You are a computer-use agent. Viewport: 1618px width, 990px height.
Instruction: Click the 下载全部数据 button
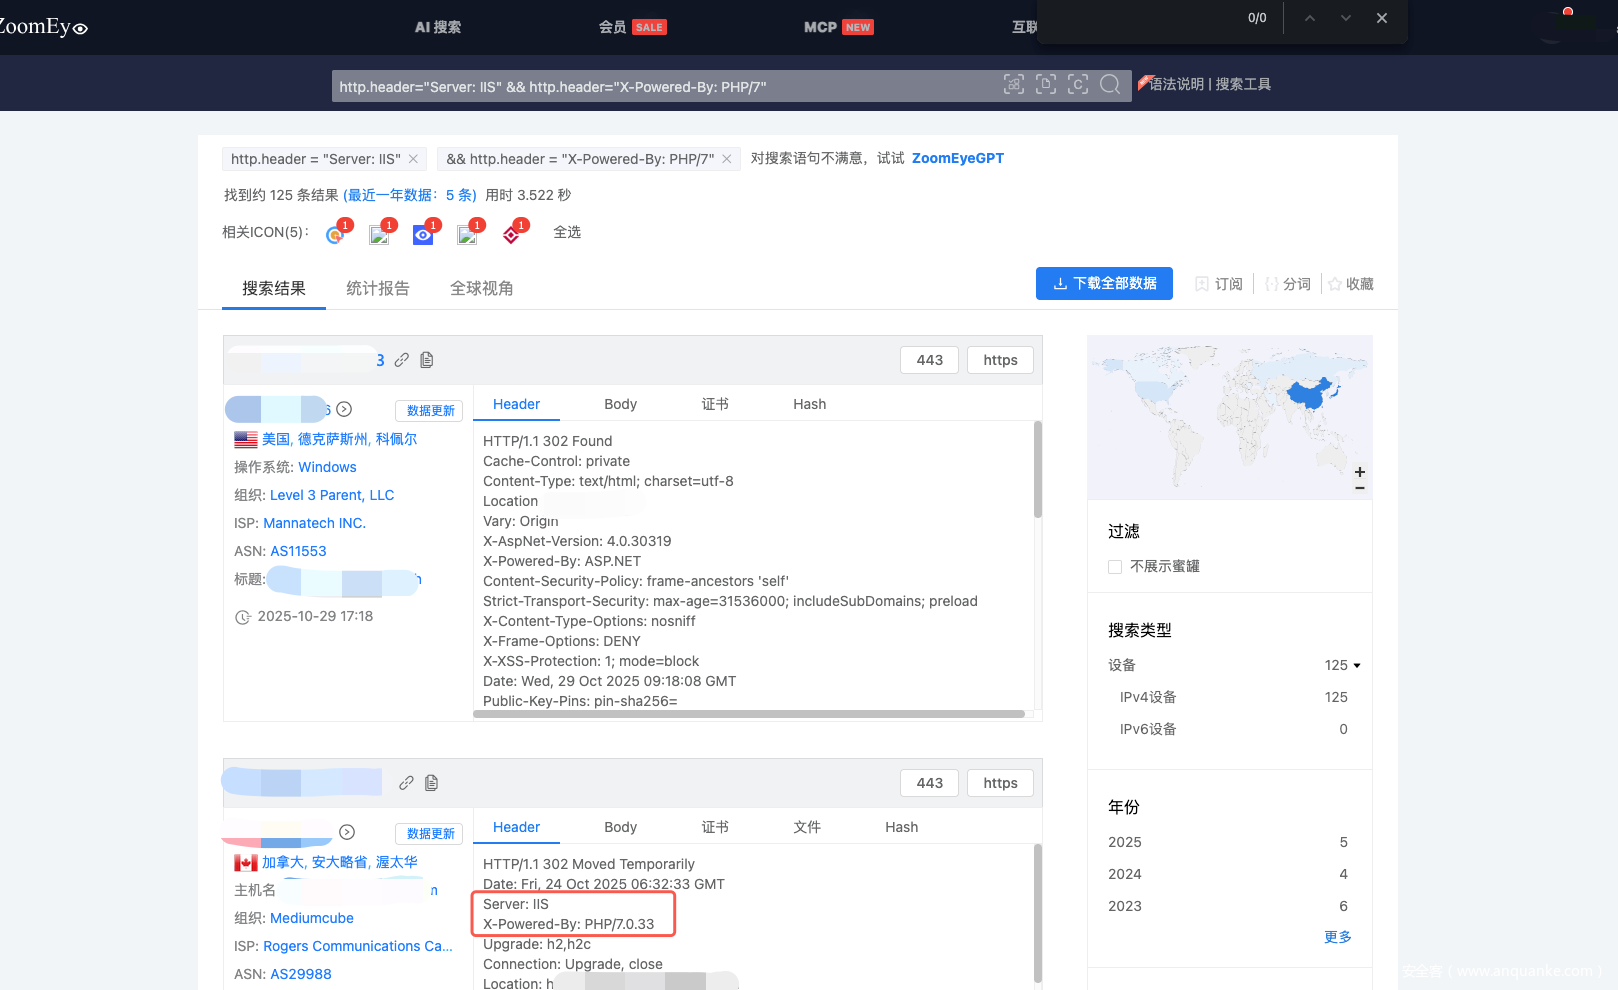point(1104,284)
